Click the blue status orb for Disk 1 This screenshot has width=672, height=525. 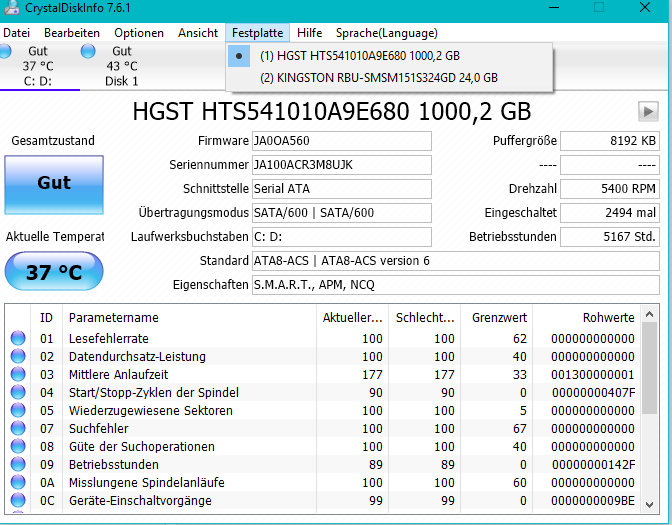[x=88, y=51]
